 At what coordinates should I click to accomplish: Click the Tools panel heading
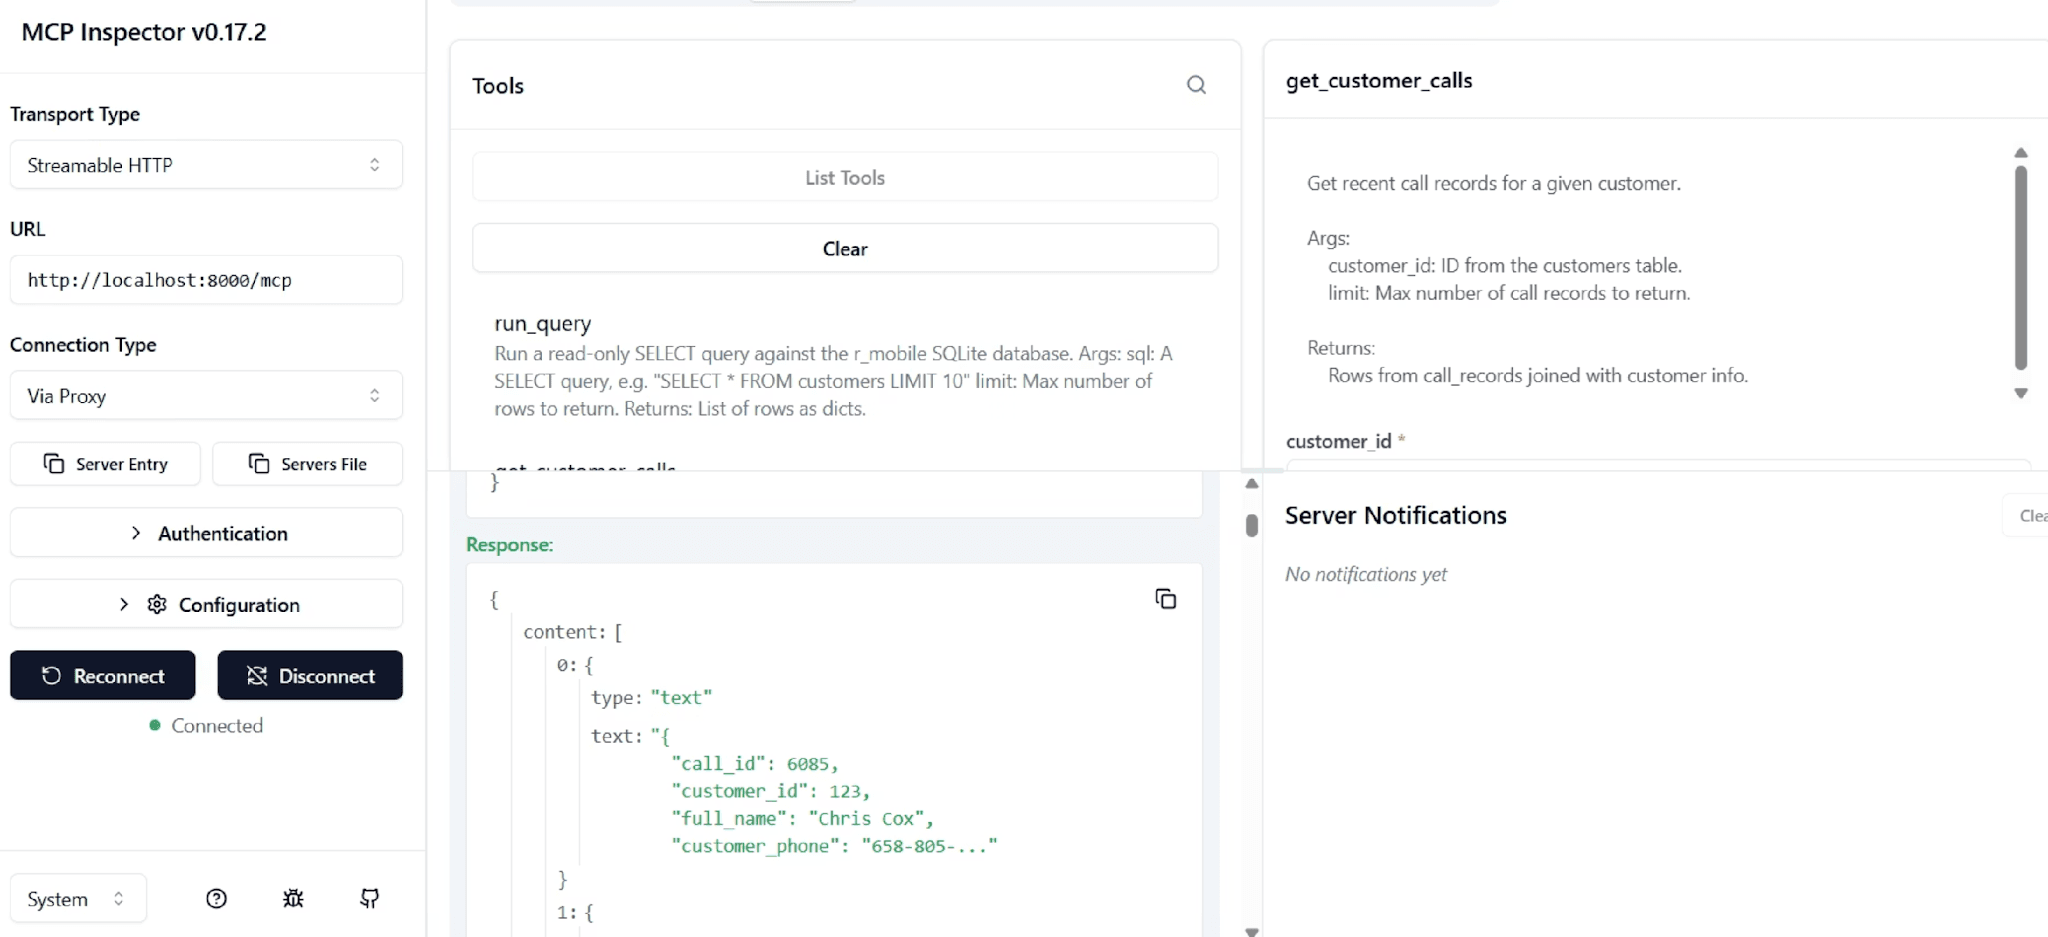498,86
